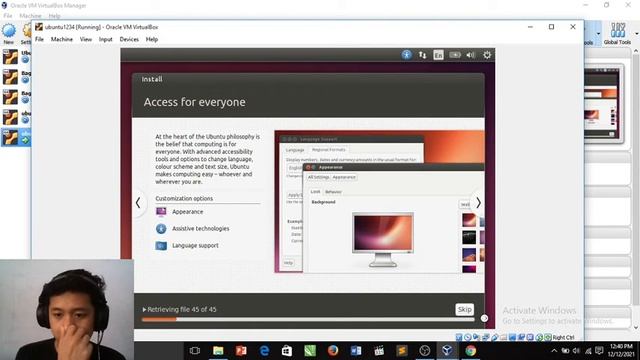This screenshot has width=640, height=360.
Task: Click the Appearance option text
Action: (187, 211)
